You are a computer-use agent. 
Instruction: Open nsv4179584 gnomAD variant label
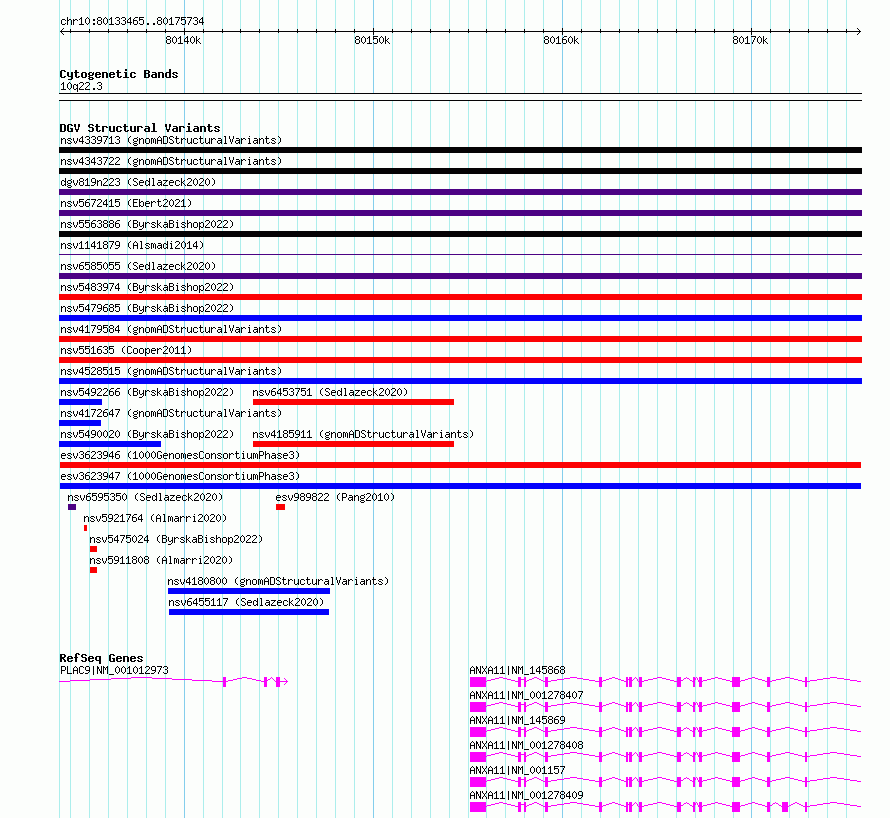[171, 329]
